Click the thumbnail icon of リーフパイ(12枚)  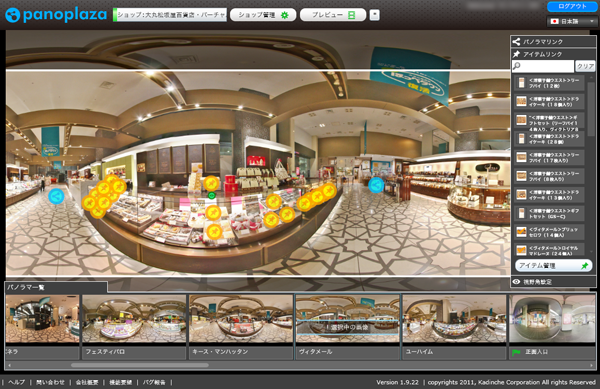(x=521, y=83)
